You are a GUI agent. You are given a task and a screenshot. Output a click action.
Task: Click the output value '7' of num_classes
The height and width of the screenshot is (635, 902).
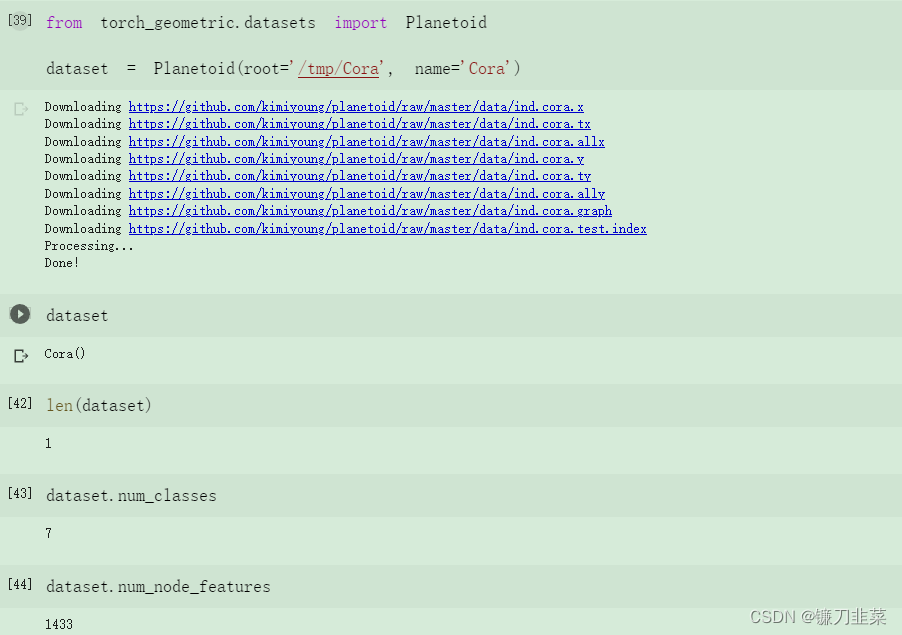pos(48,534)
